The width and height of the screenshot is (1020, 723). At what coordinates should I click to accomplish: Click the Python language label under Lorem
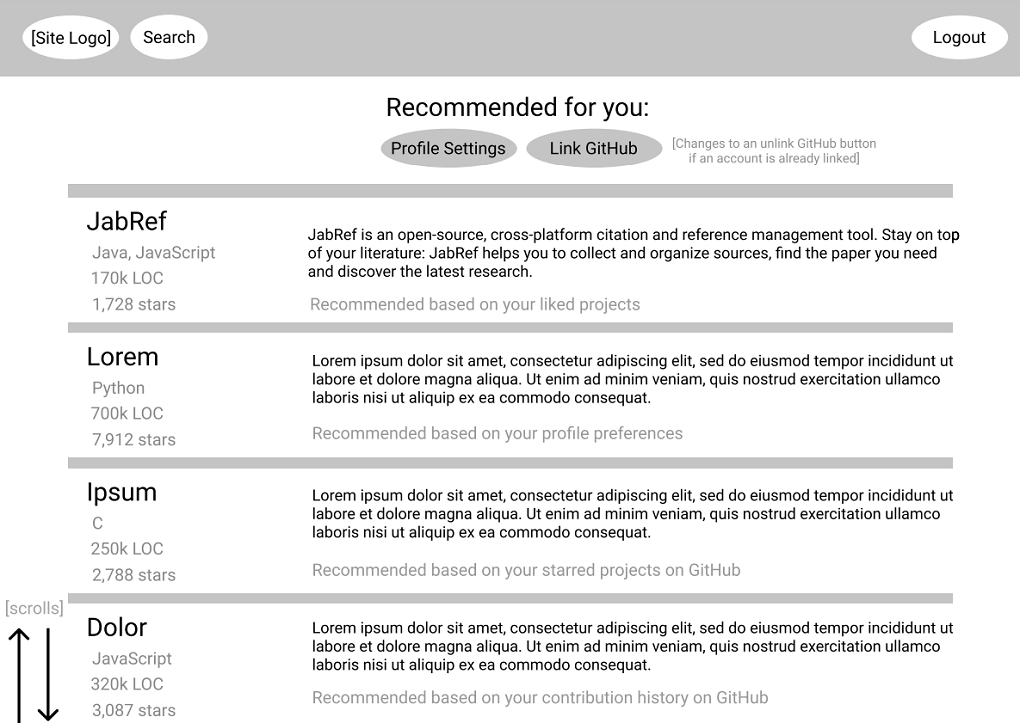(118, 389)
